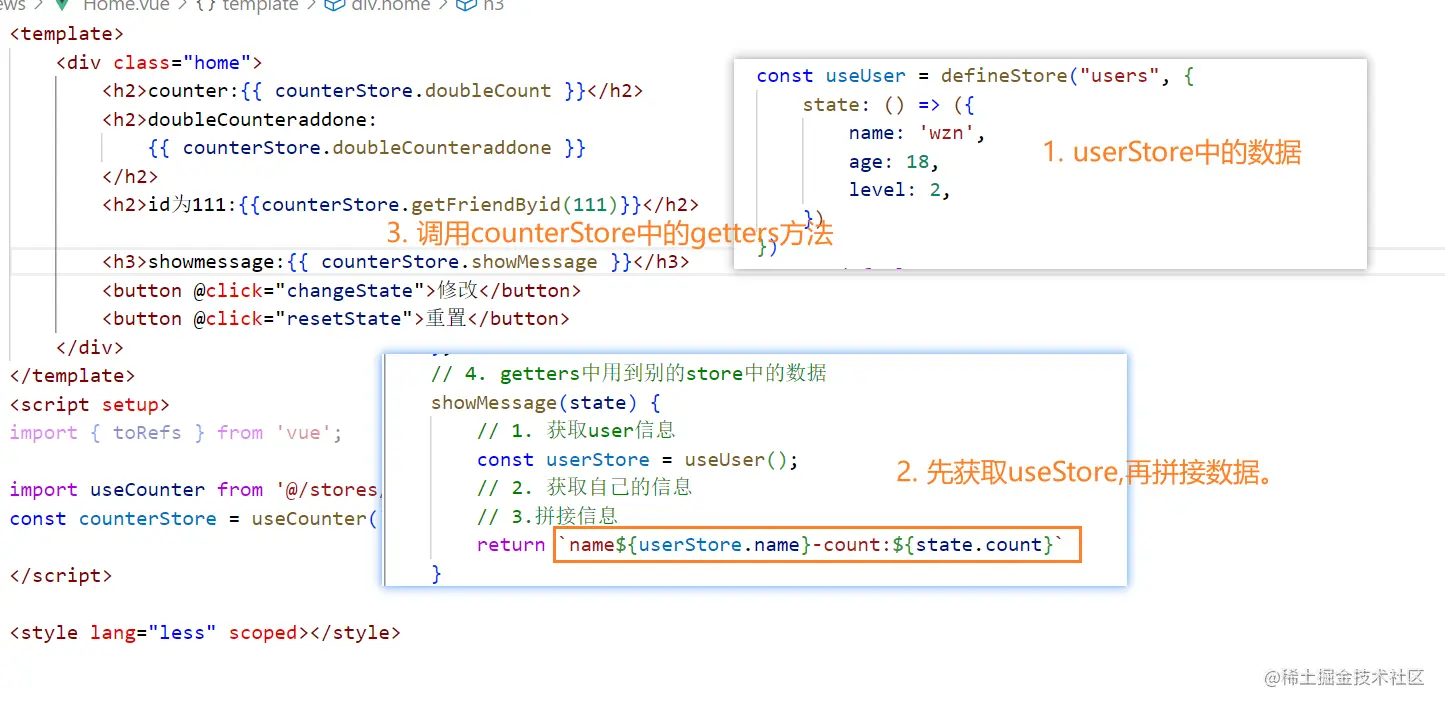
Task: Click the changeState button code line
Action: point(341,291)
